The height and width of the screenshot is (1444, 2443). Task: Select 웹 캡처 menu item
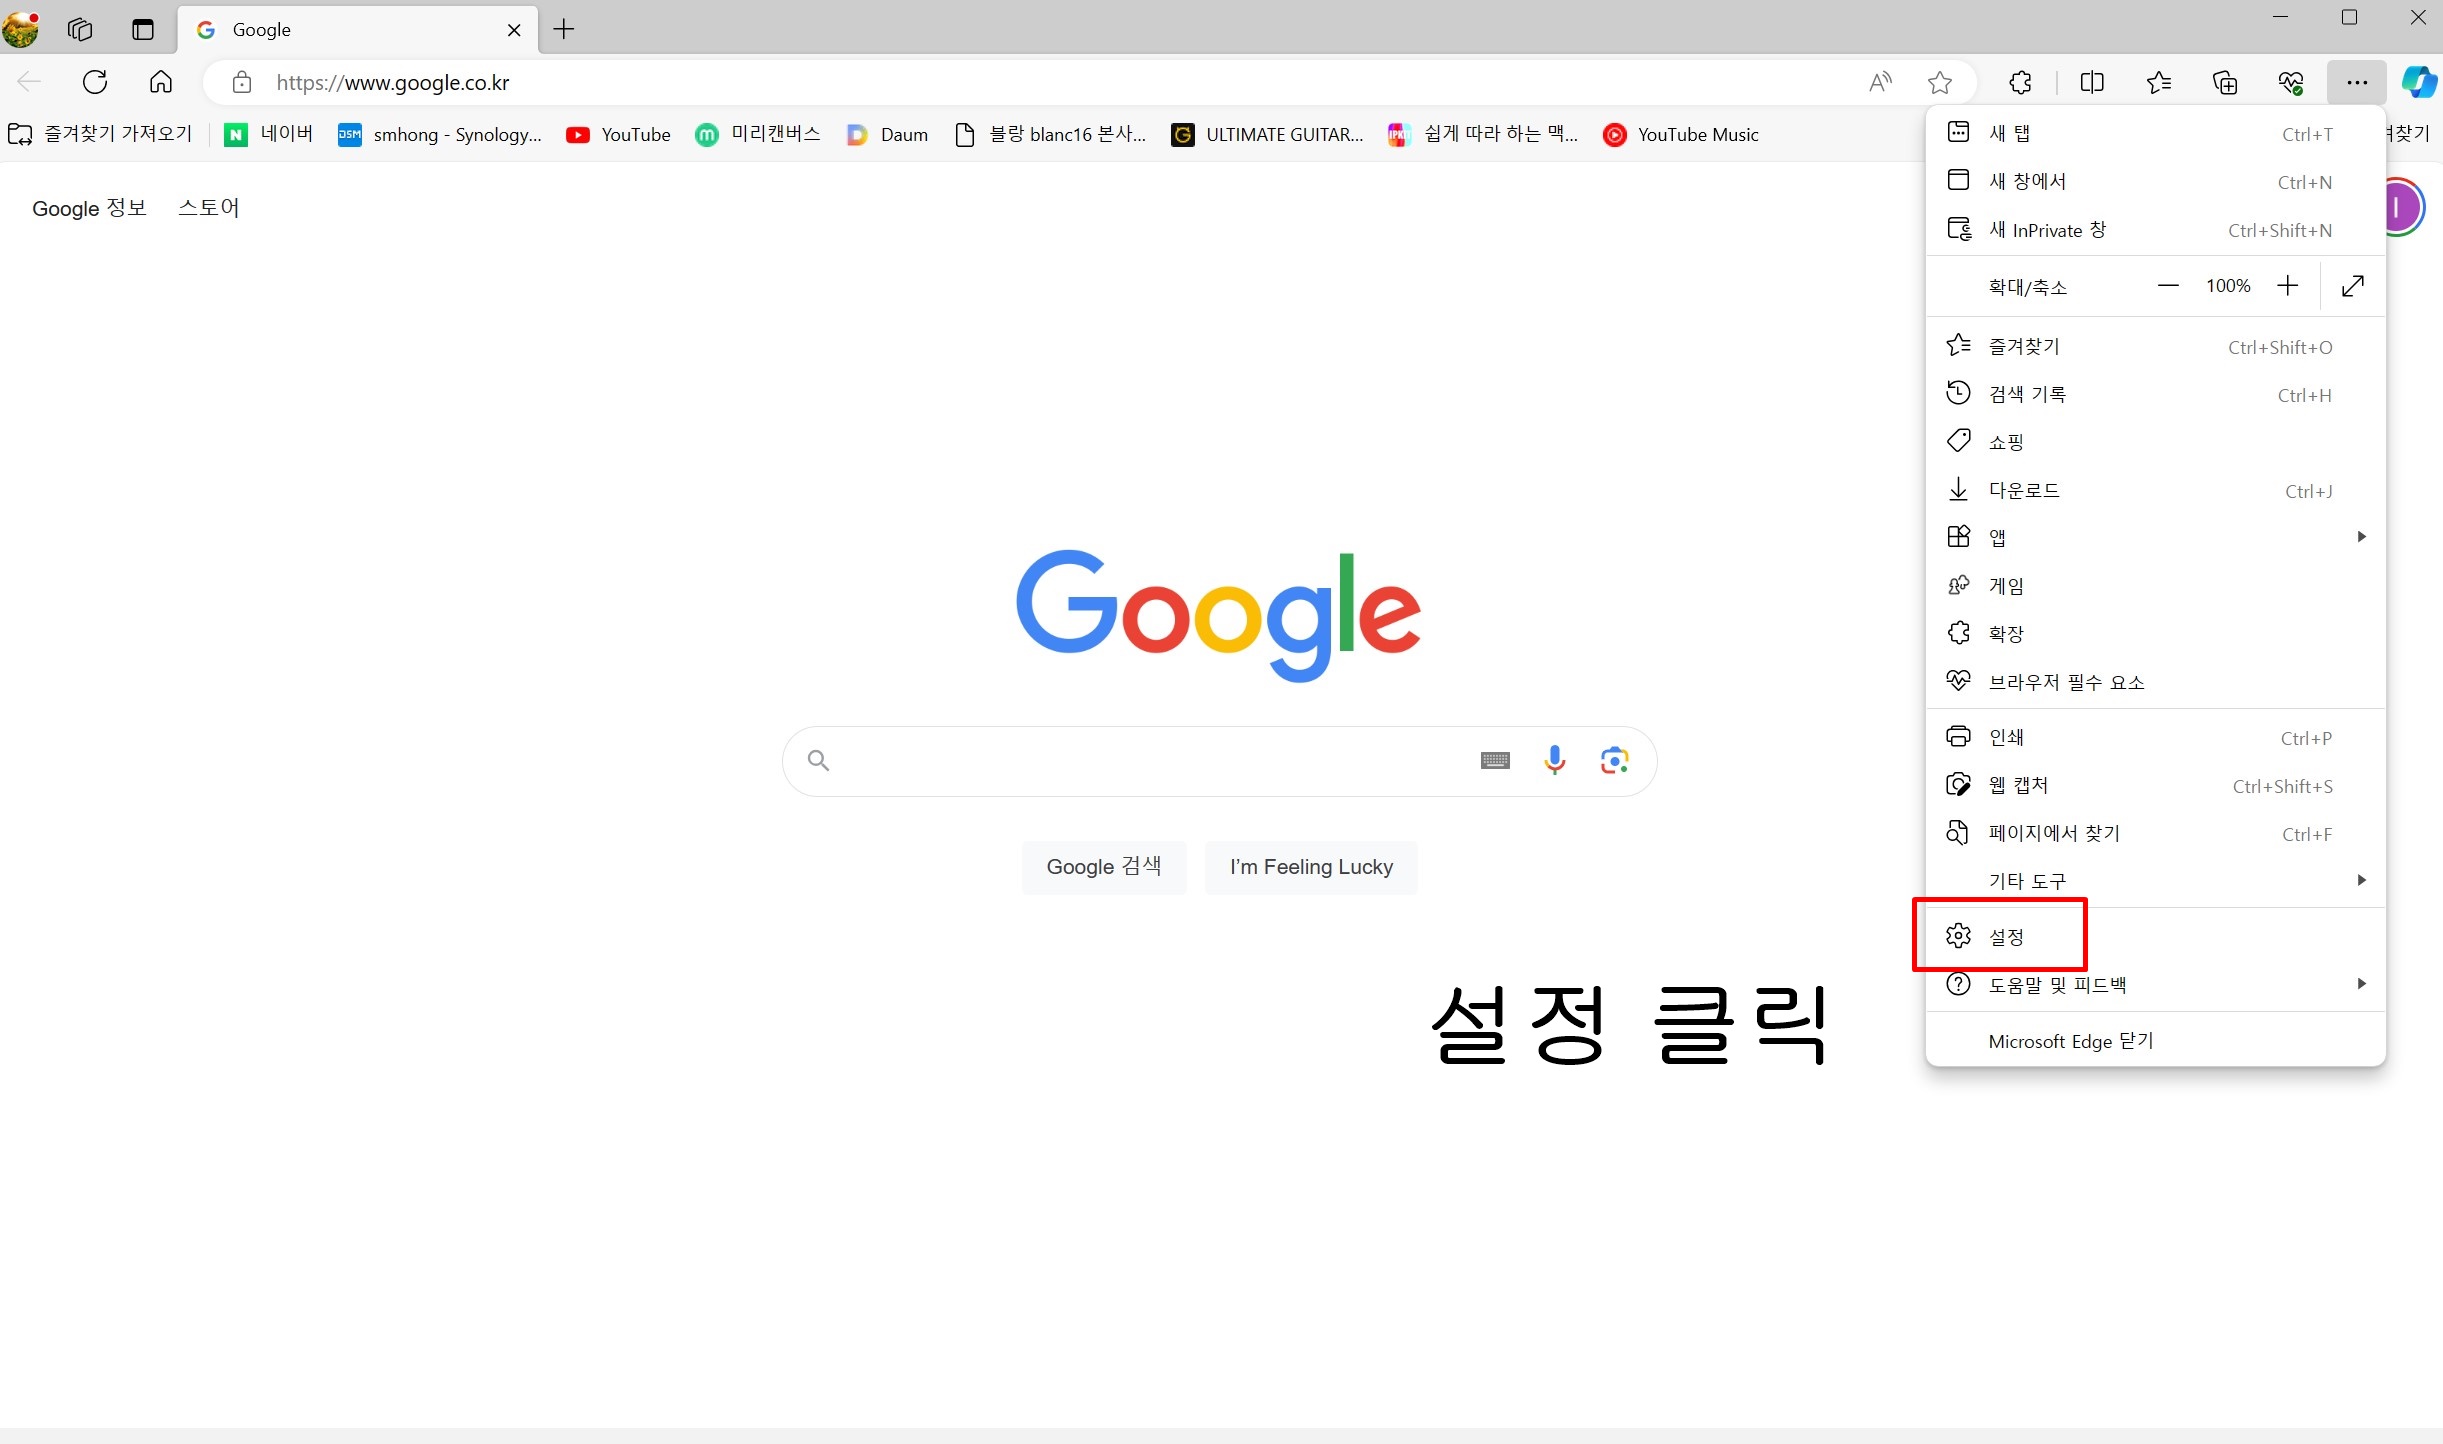point(2155,785)
